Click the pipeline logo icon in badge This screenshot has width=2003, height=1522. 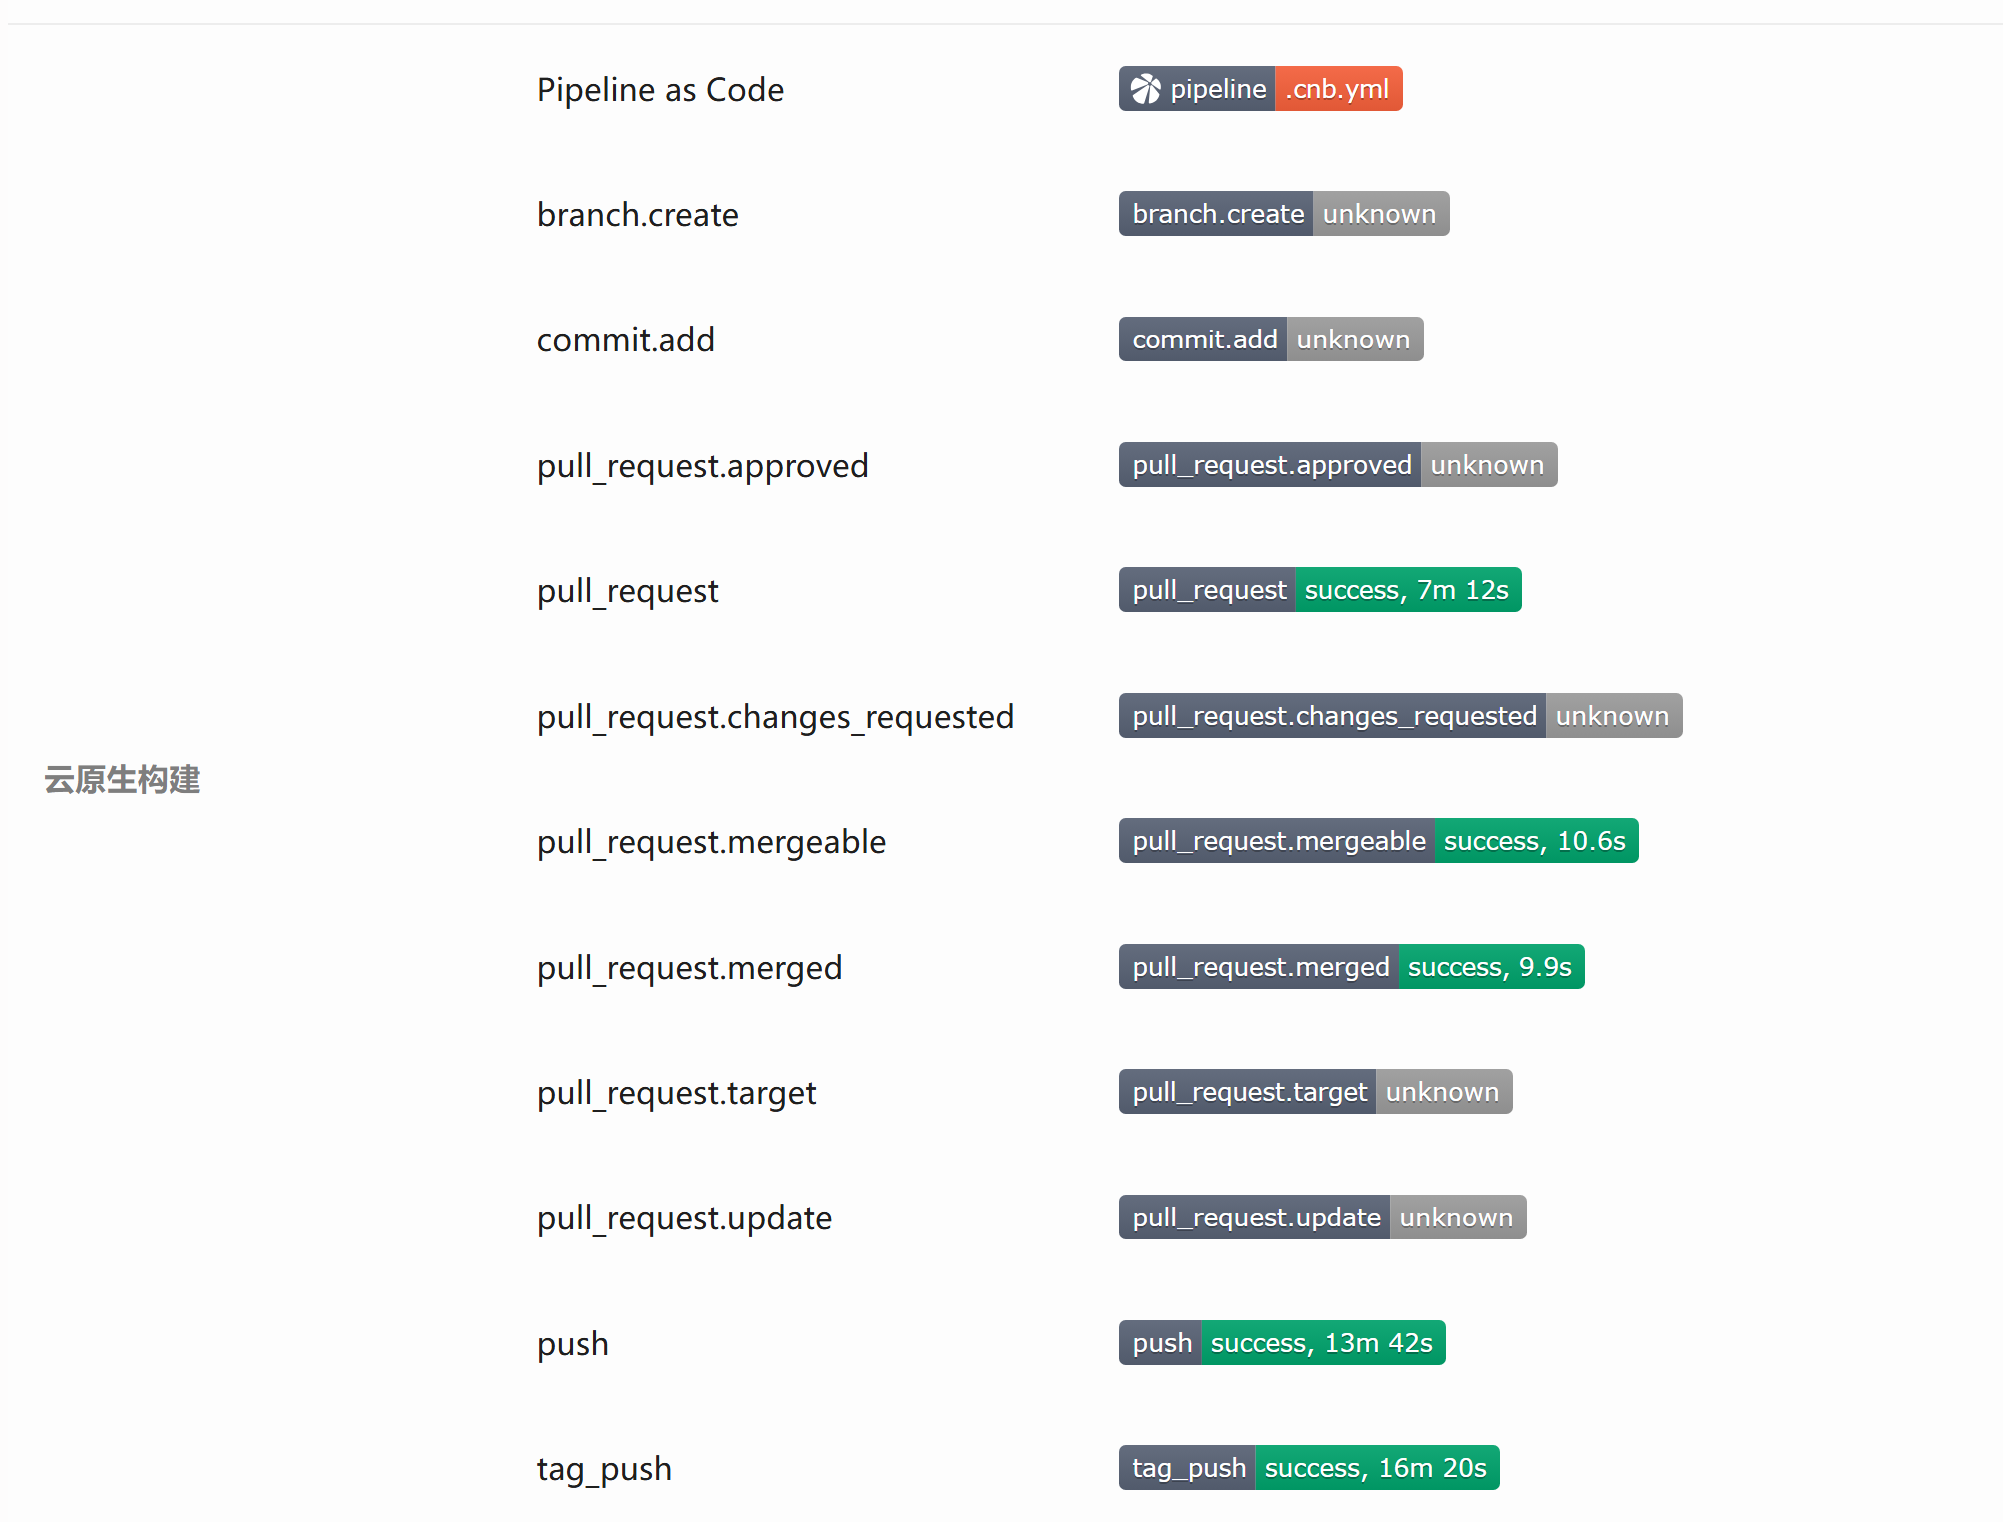click(x=1145, y=89)
